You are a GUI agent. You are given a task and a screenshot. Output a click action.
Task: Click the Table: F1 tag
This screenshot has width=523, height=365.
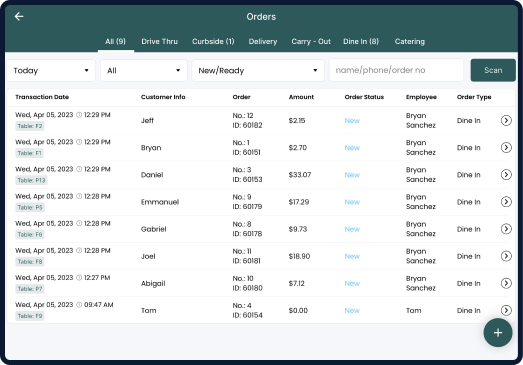coord(29,153)
